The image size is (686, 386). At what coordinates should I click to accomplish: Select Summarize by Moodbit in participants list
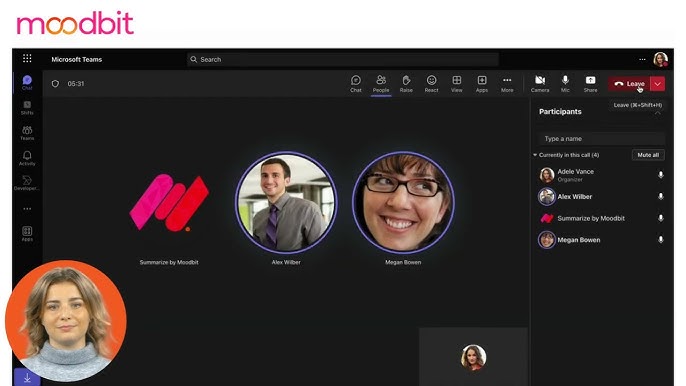coord(602,218)
